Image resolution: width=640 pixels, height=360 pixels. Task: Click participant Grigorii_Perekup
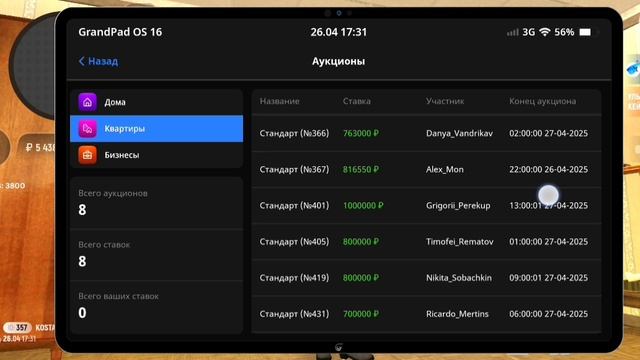458,205
